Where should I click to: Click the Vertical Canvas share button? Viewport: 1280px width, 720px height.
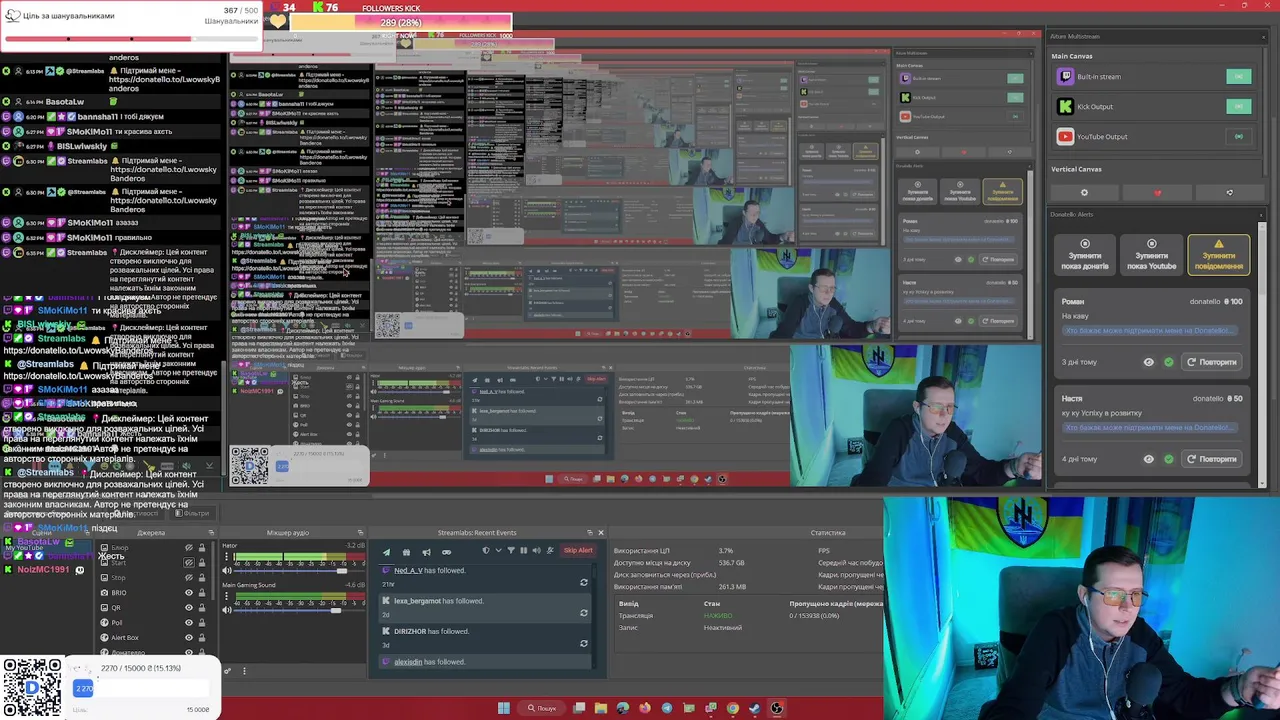[1229, 193]
